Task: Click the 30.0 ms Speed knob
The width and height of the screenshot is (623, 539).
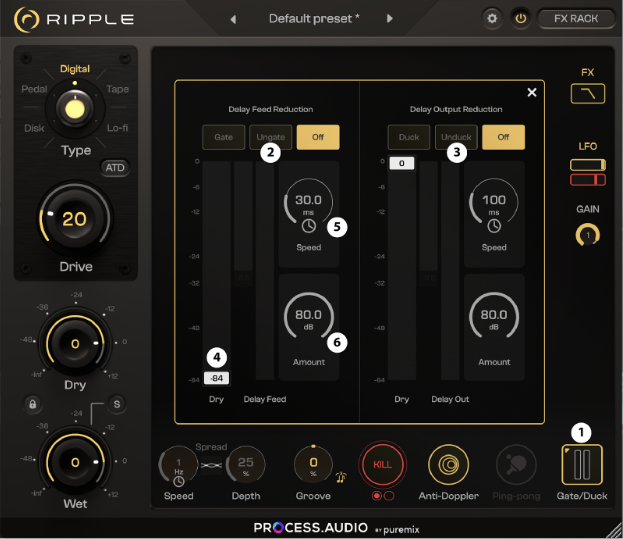Action: (308, 201)
